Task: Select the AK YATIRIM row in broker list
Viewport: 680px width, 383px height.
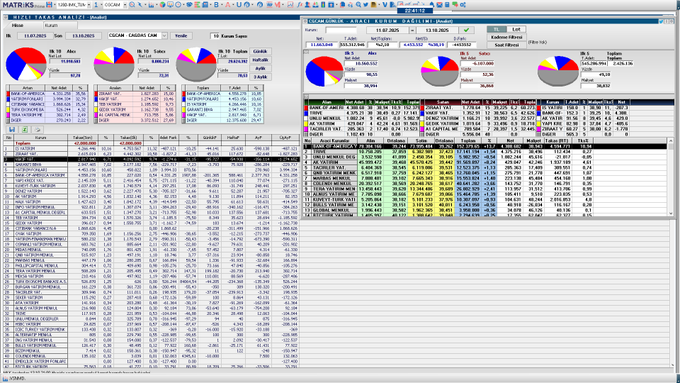Action: pyautogui.click(x=485, y=162)
